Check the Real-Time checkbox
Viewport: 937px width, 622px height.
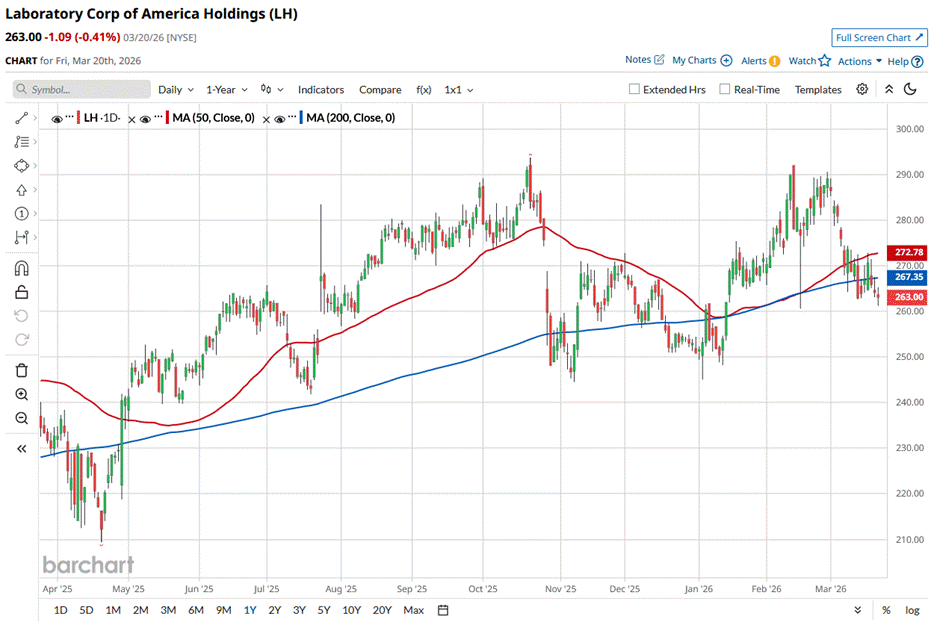(725, 89)
